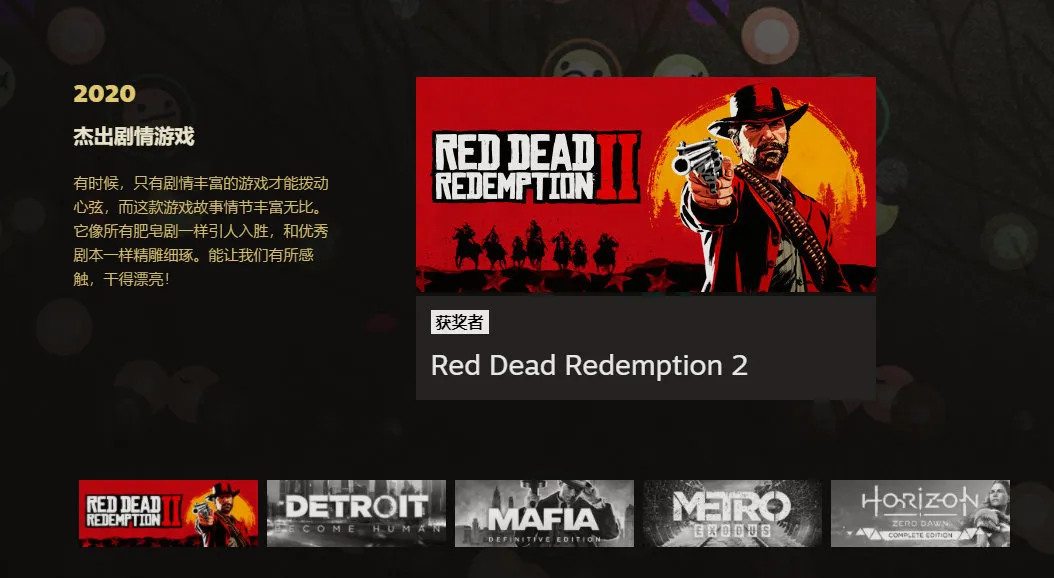Click the 2020 year heading
The width and height of the screenshot is (1054, 578).
pos(104,93)
